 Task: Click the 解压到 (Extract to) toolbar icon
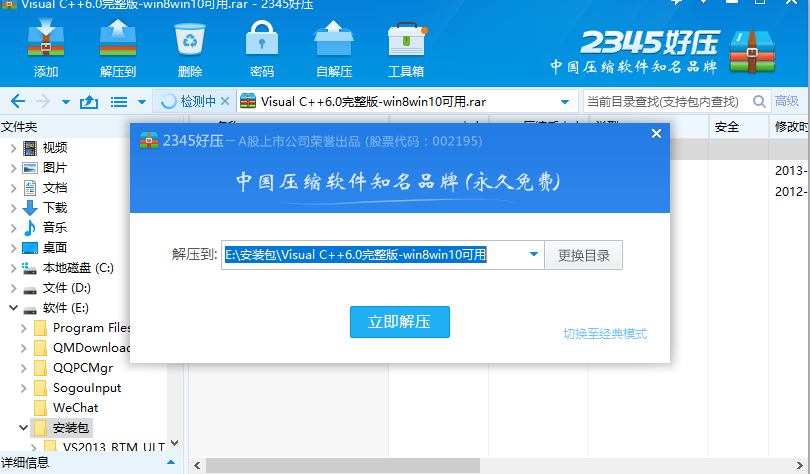(118, 48)
